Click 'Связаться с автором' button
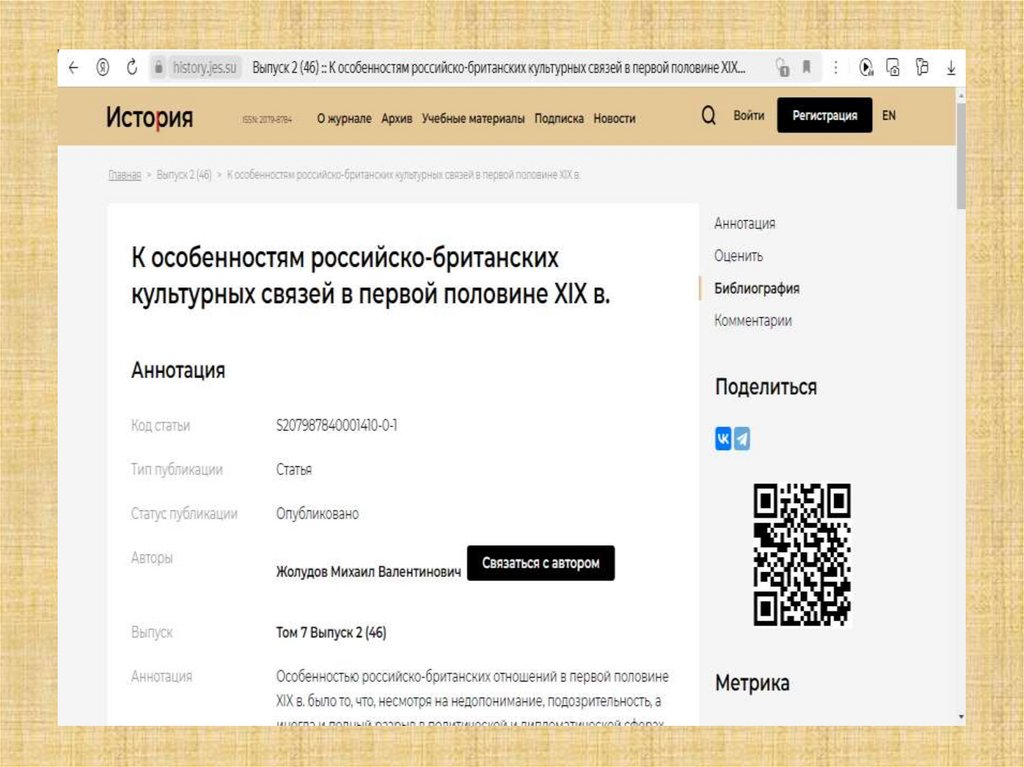 [x=540, y=563]
